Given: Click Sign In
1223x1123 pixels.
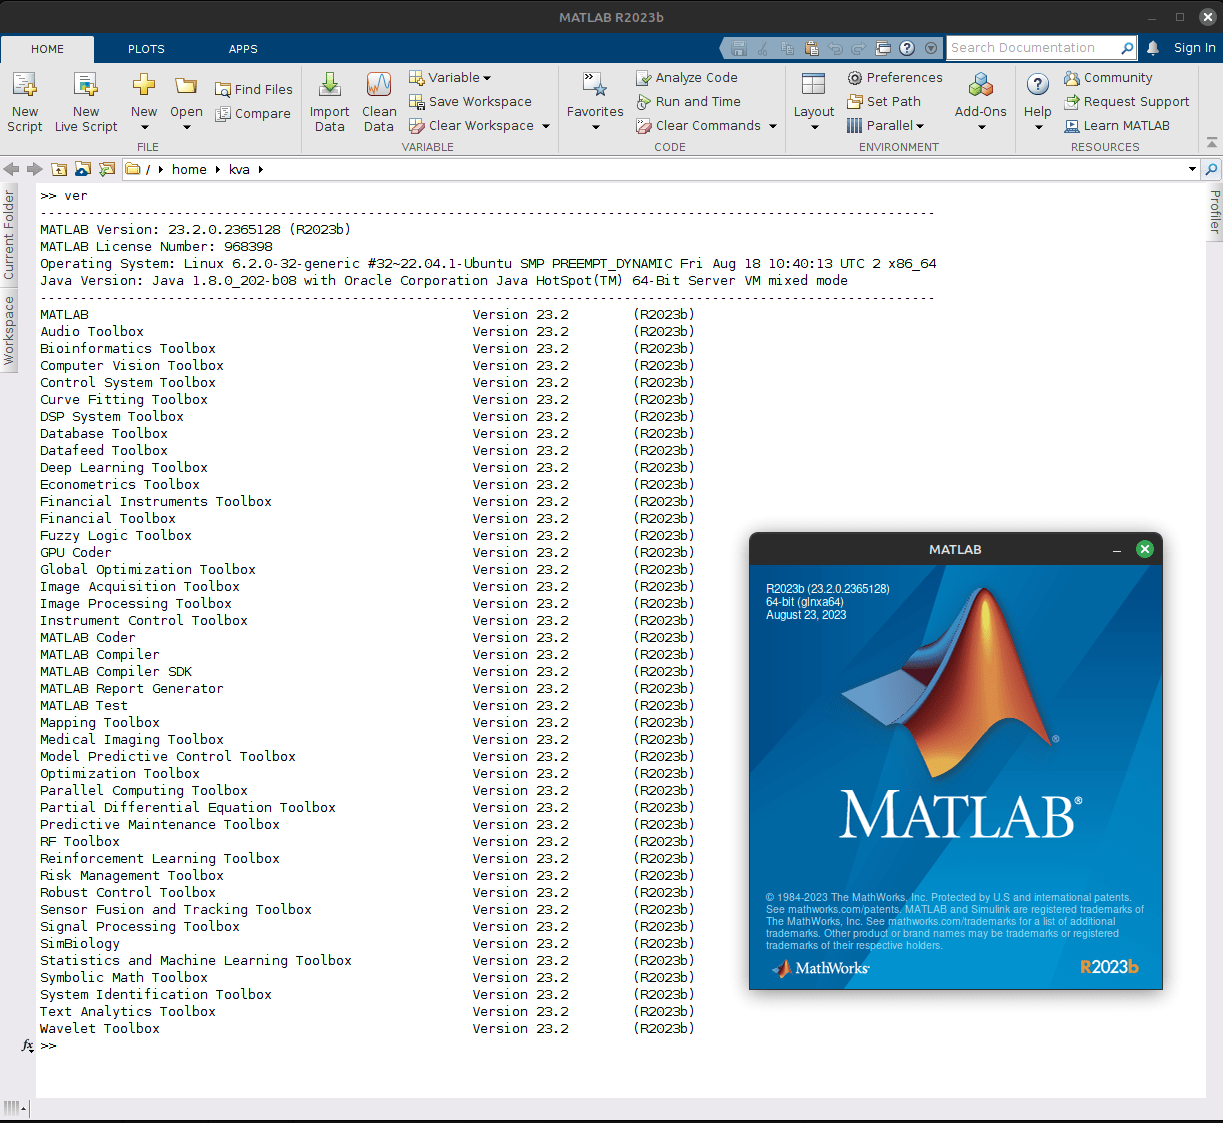Looking at the screenshot, I should coord(1194,47).
